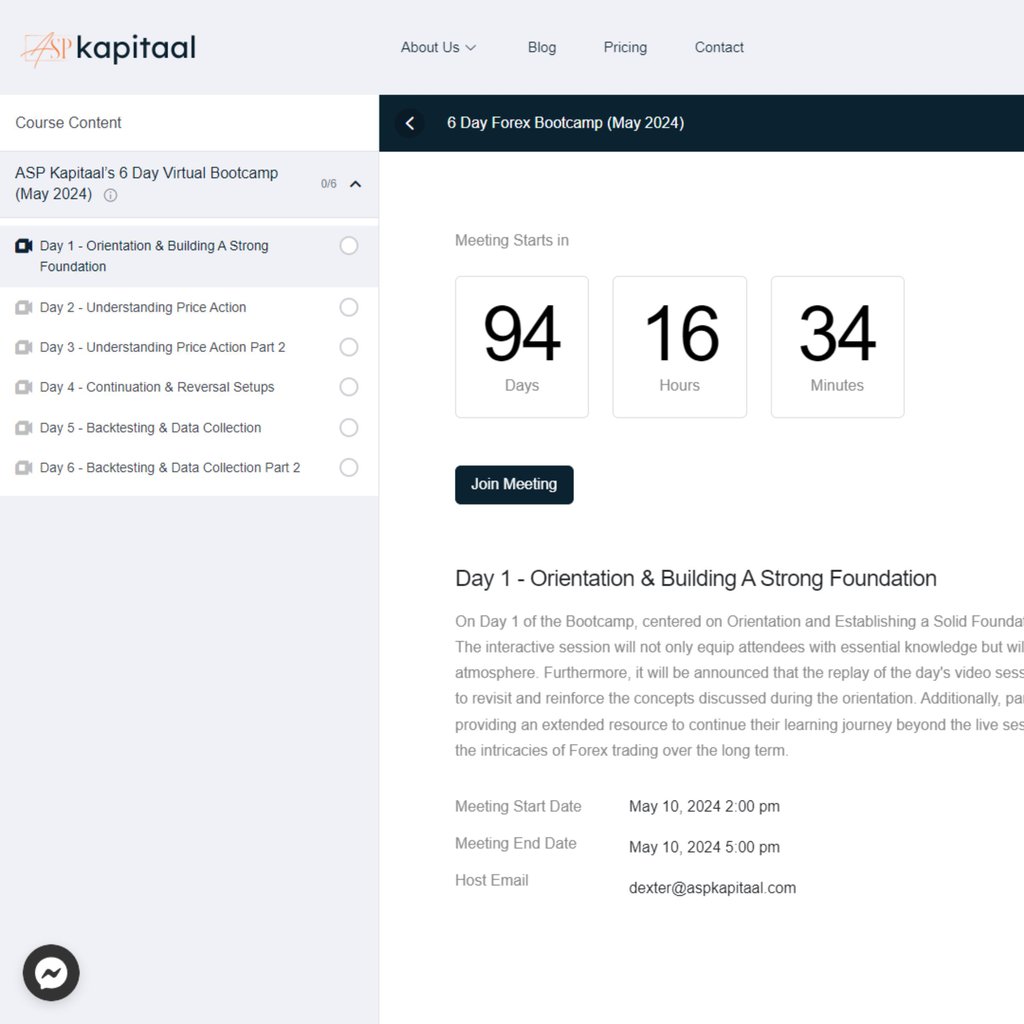Open Day 1 - Orientation & Building A Strong Foundation
Viewport: 1024px width, 1024px height.
[x=154, y=256]
